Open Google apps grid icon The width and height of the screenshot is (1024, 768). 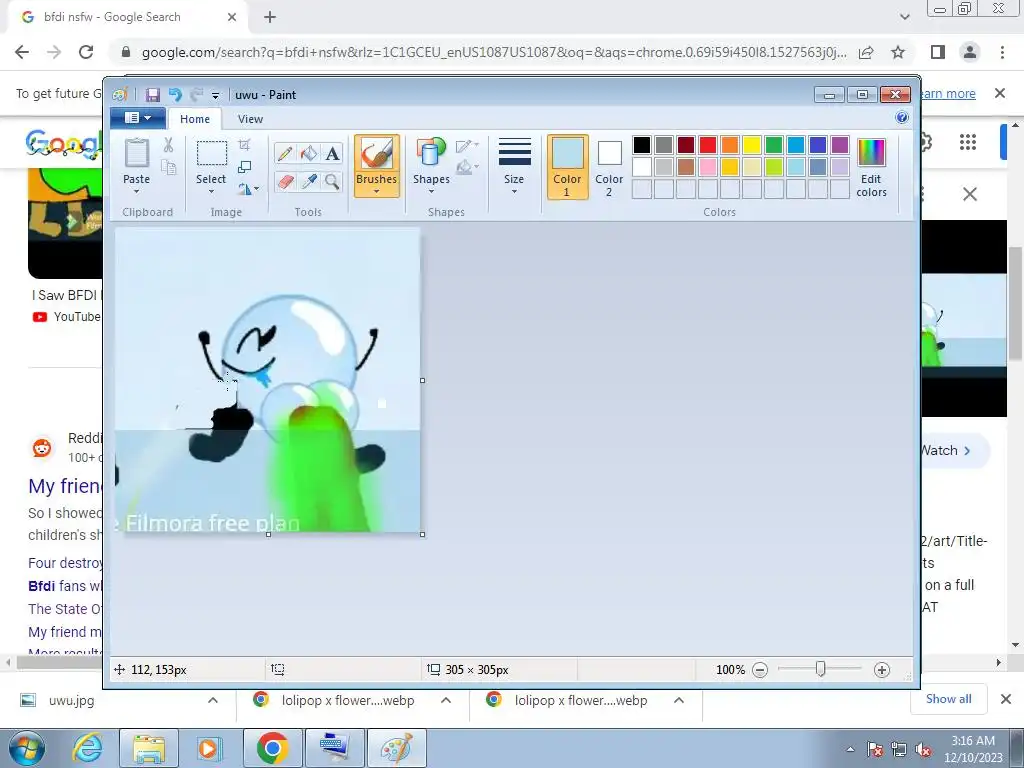pos(968,142)
